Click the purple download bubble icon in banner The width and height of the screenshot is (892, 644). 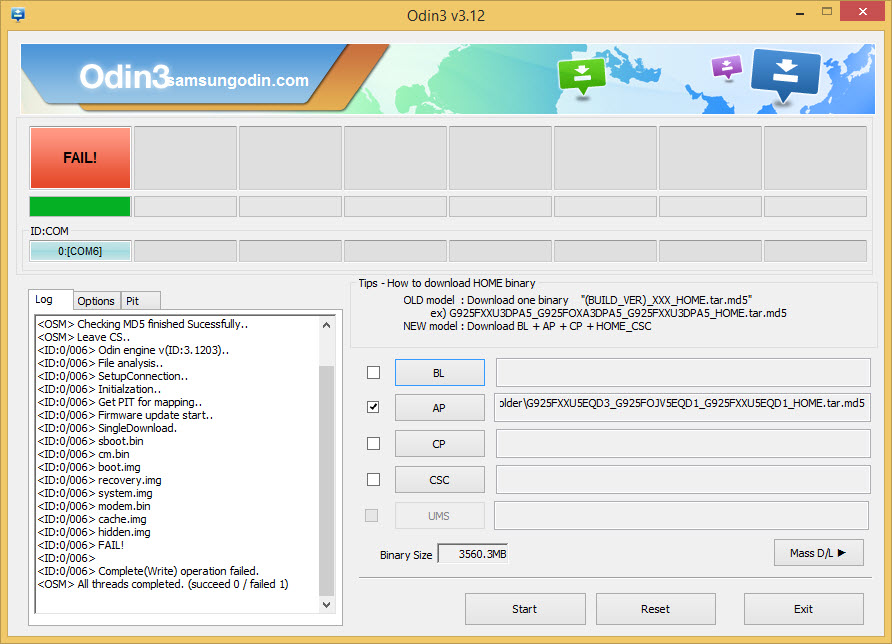[x=726, y=68]
